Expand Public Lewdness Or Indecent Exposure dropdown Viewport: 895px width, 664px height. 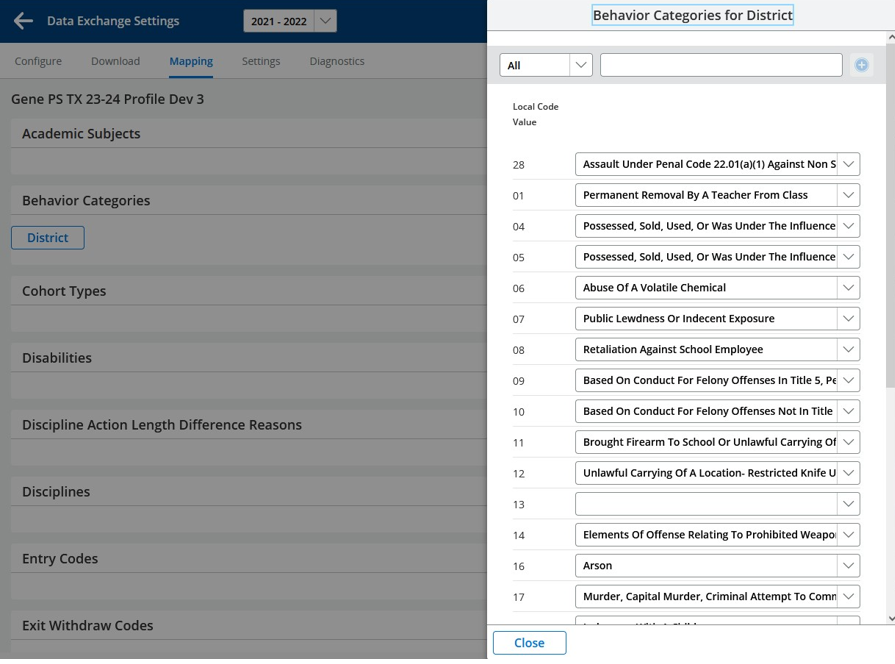coord(848,318)
